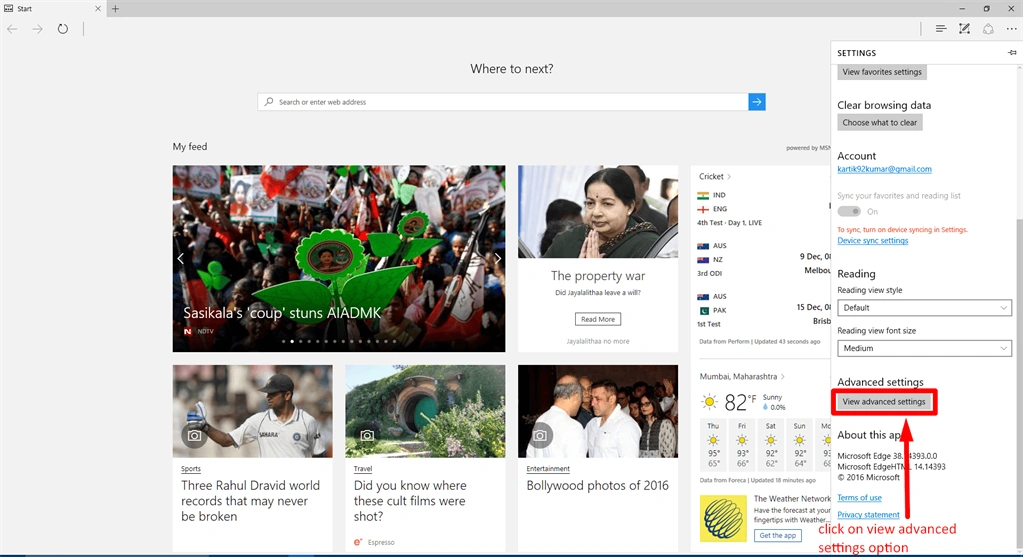
Task: Open the account email link
Action: pyautogui.click(x=884, y=169)
